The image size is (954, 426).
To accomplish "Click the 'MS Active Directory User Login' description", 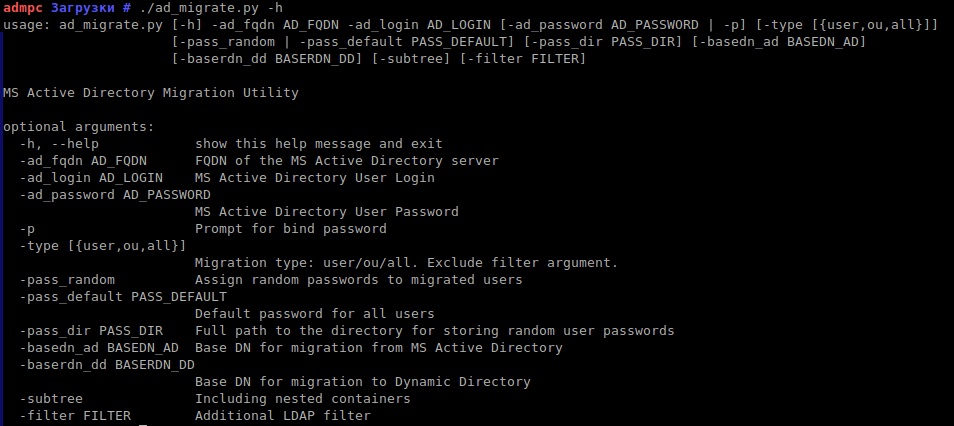I will (314, 178).
